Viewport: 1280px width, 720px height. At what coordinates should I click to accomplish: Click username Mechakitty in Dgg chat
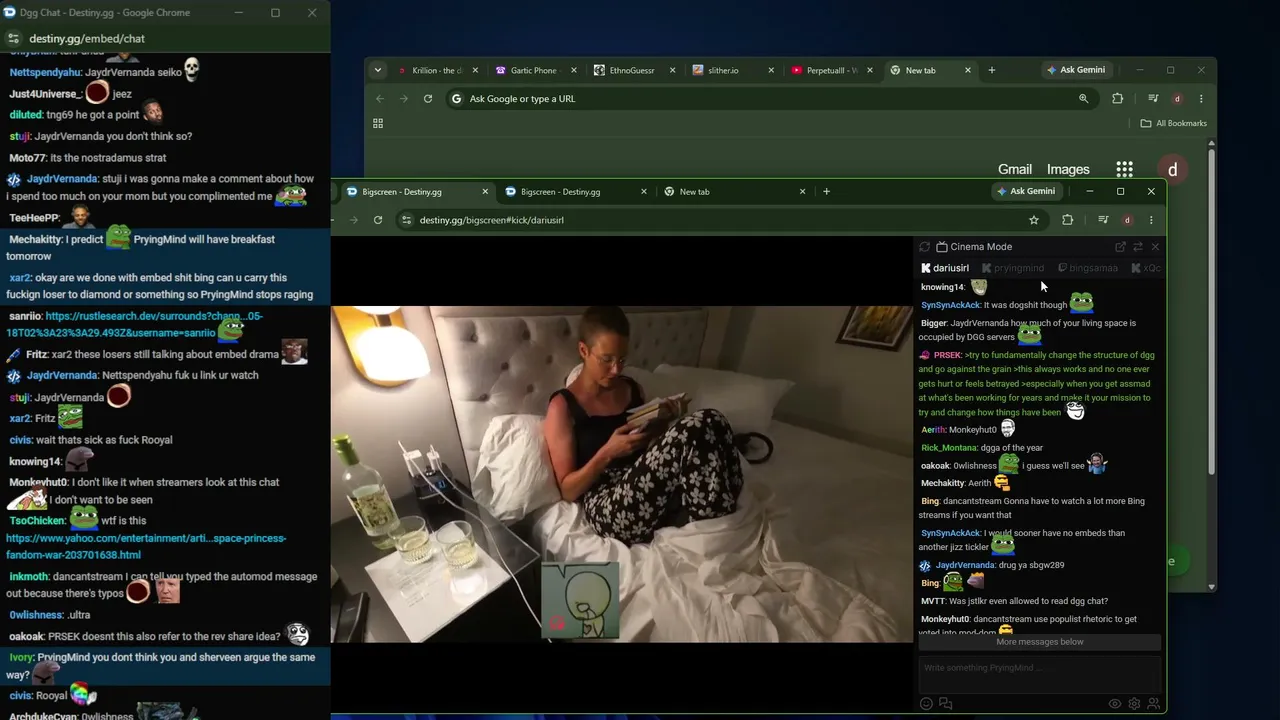click(35, 240)
